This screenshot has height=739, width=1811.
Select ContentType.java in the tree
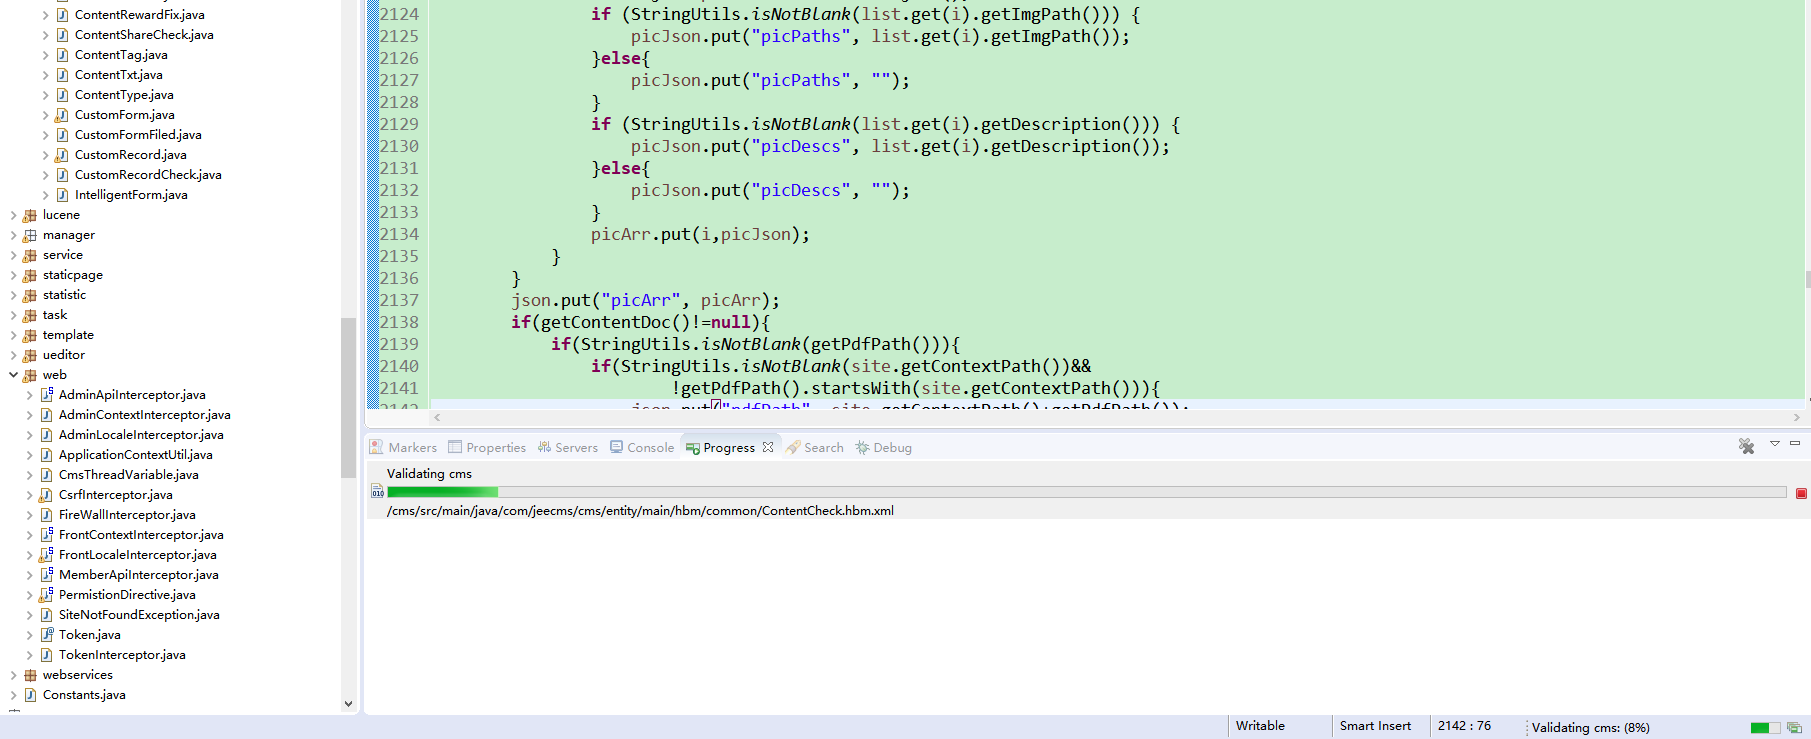(x=124, y=95)
